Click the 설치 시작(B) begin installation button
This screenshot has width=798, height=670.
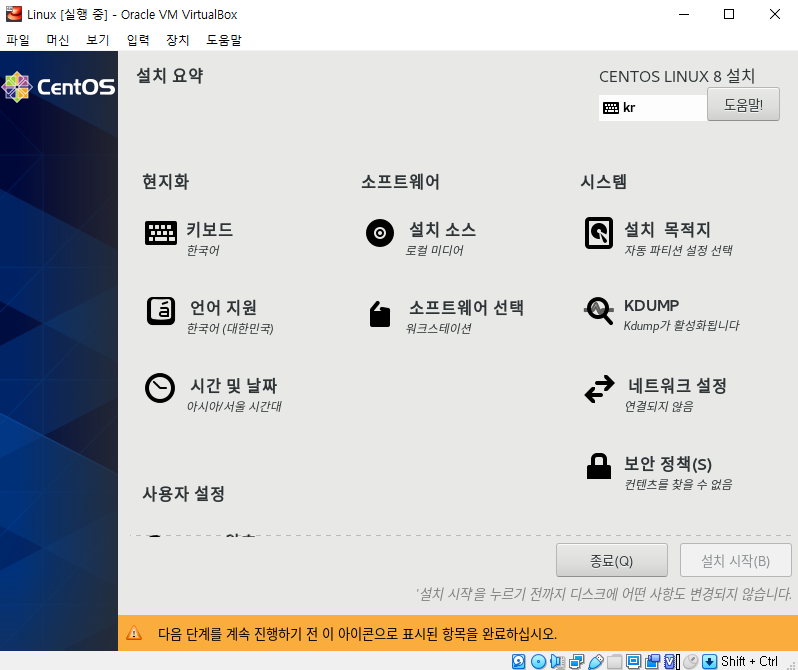click(x=735, y=560)
